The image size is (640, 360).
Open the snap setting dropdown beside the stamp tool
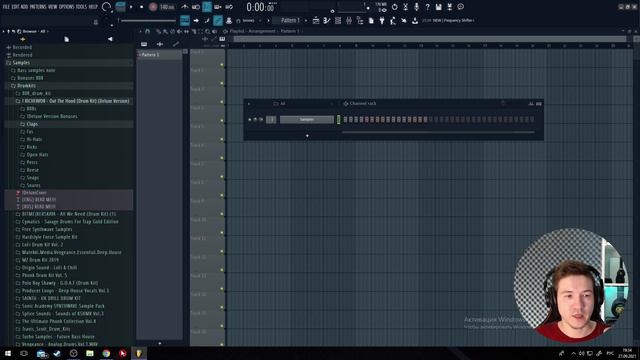248,20
